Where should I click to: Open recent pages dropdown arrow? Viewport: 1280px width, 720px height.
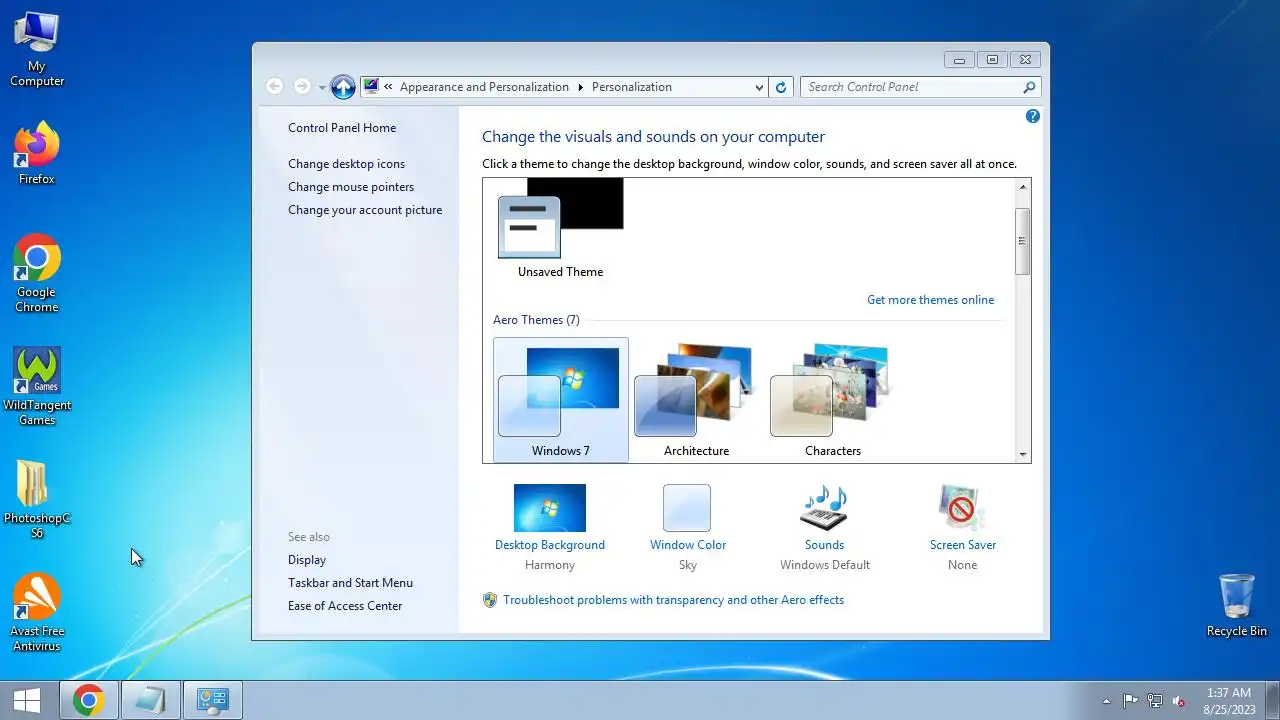tap(322, 88)
